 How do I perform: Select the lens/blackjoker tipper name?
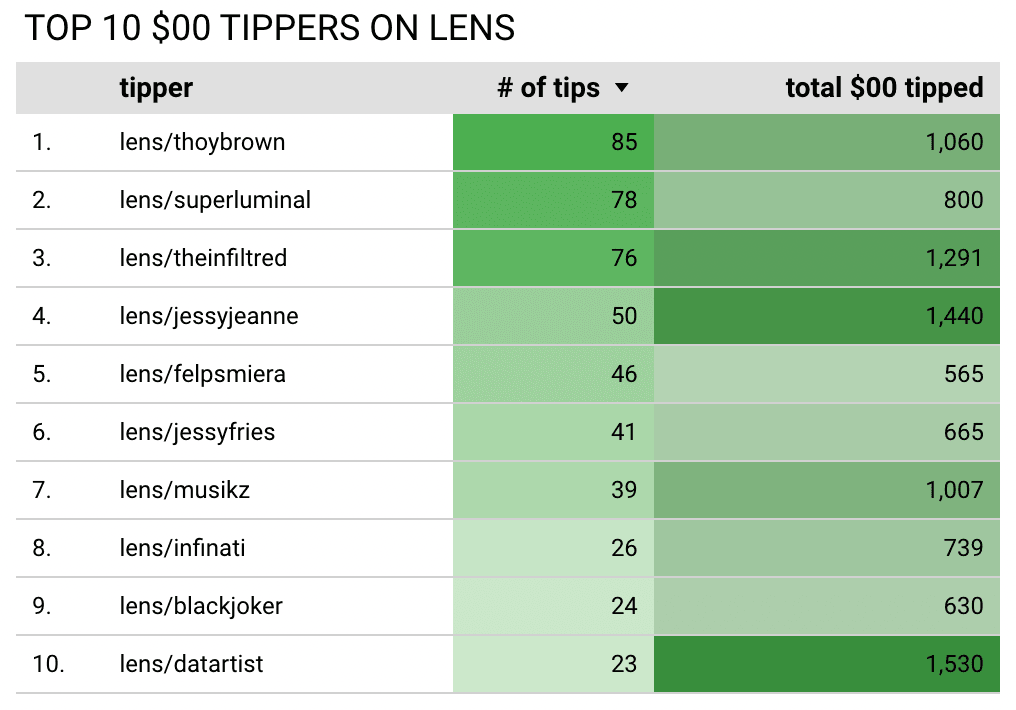pos(201,606)
